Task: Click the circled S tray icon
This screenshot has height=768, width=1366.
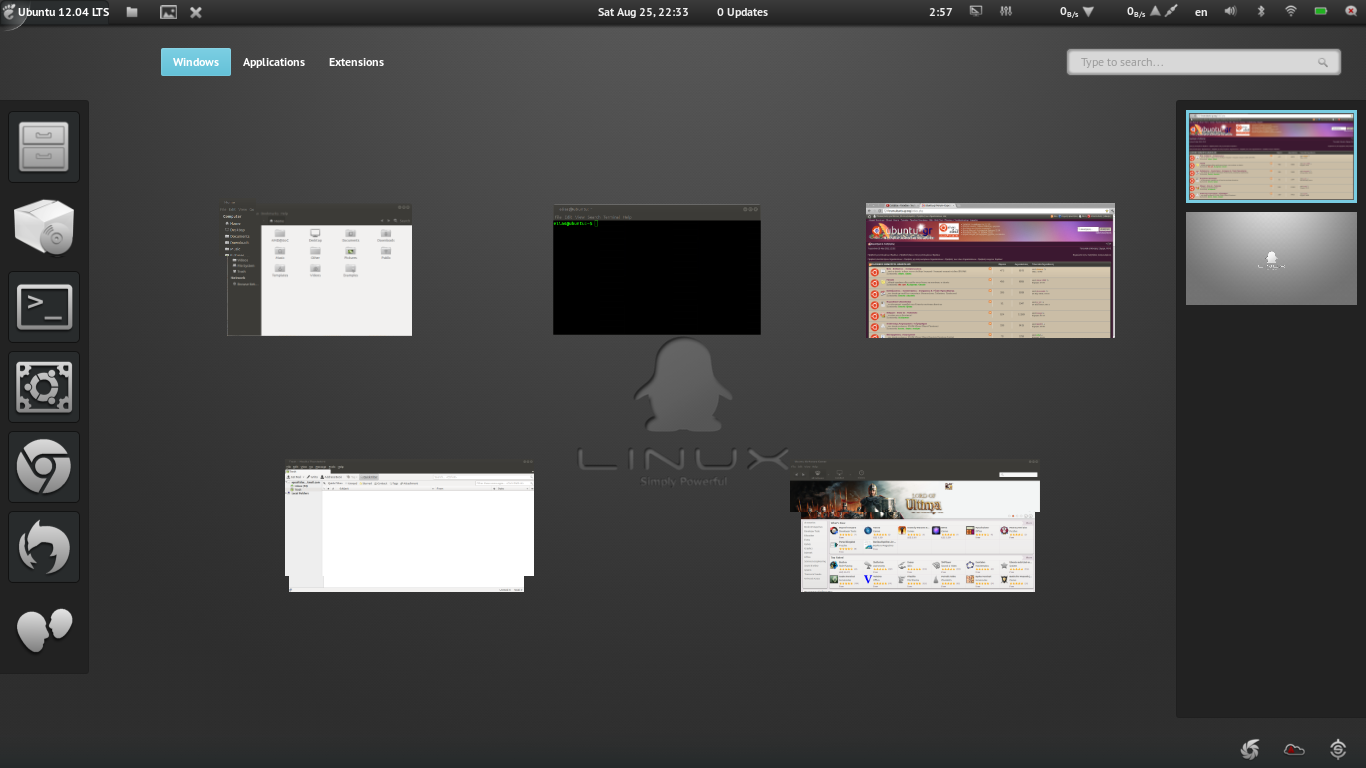Action: [1339, 748]
